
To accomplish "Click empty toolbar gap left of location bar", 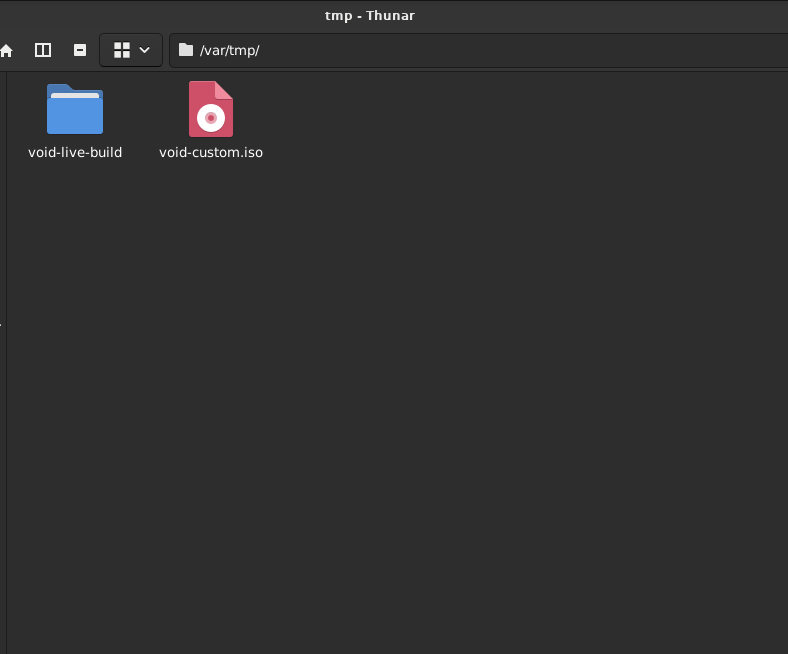I will 166,50.
